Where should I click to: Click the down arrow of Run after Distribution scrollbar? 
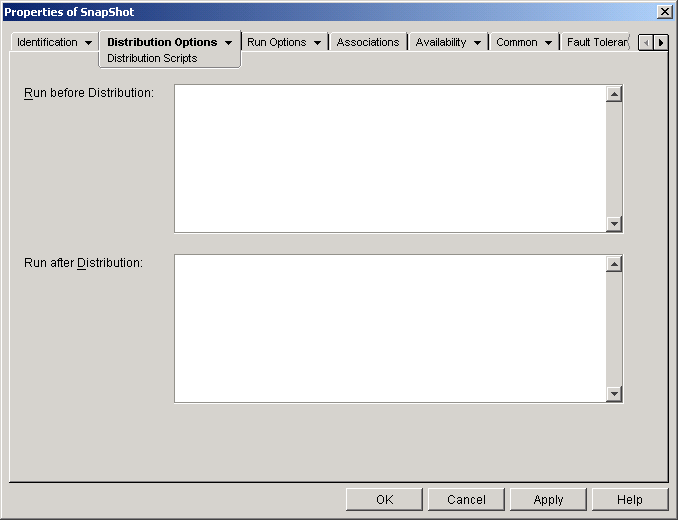point(614,393)
